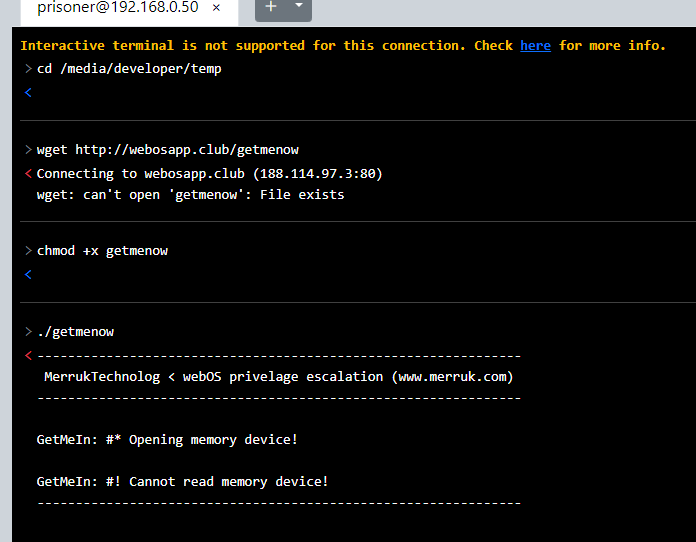696x542 pixels.
Task: Click the prompt chevron before the cd command
Action: [28, 69]
